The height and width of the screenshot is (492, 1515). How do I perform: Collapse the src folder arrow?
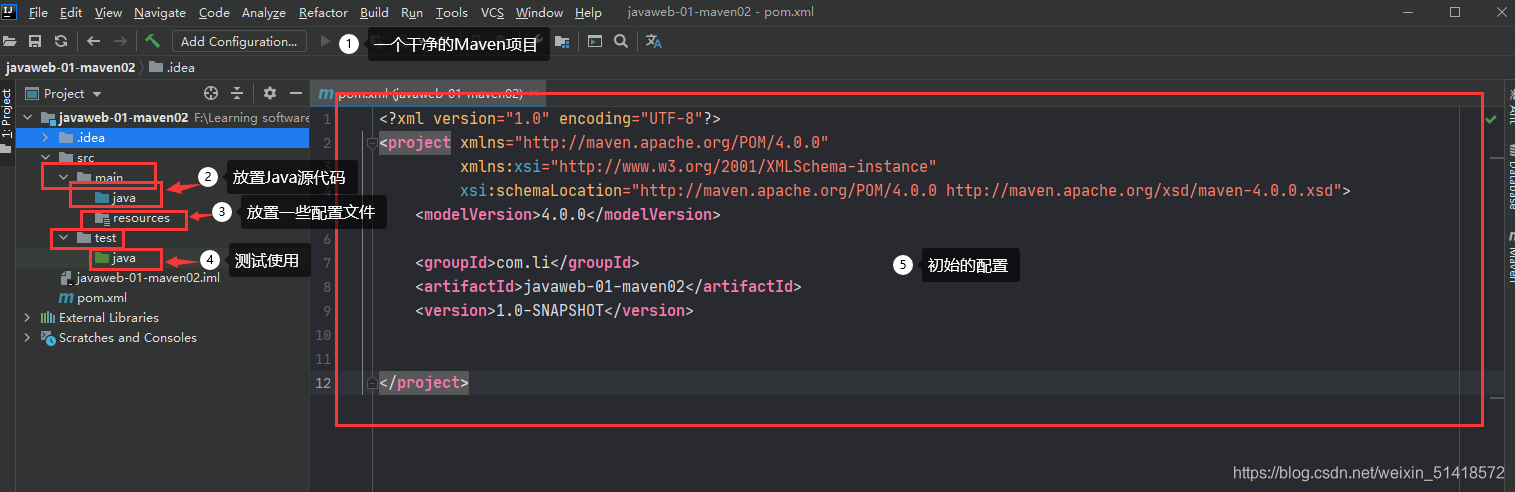pos(45,157)
